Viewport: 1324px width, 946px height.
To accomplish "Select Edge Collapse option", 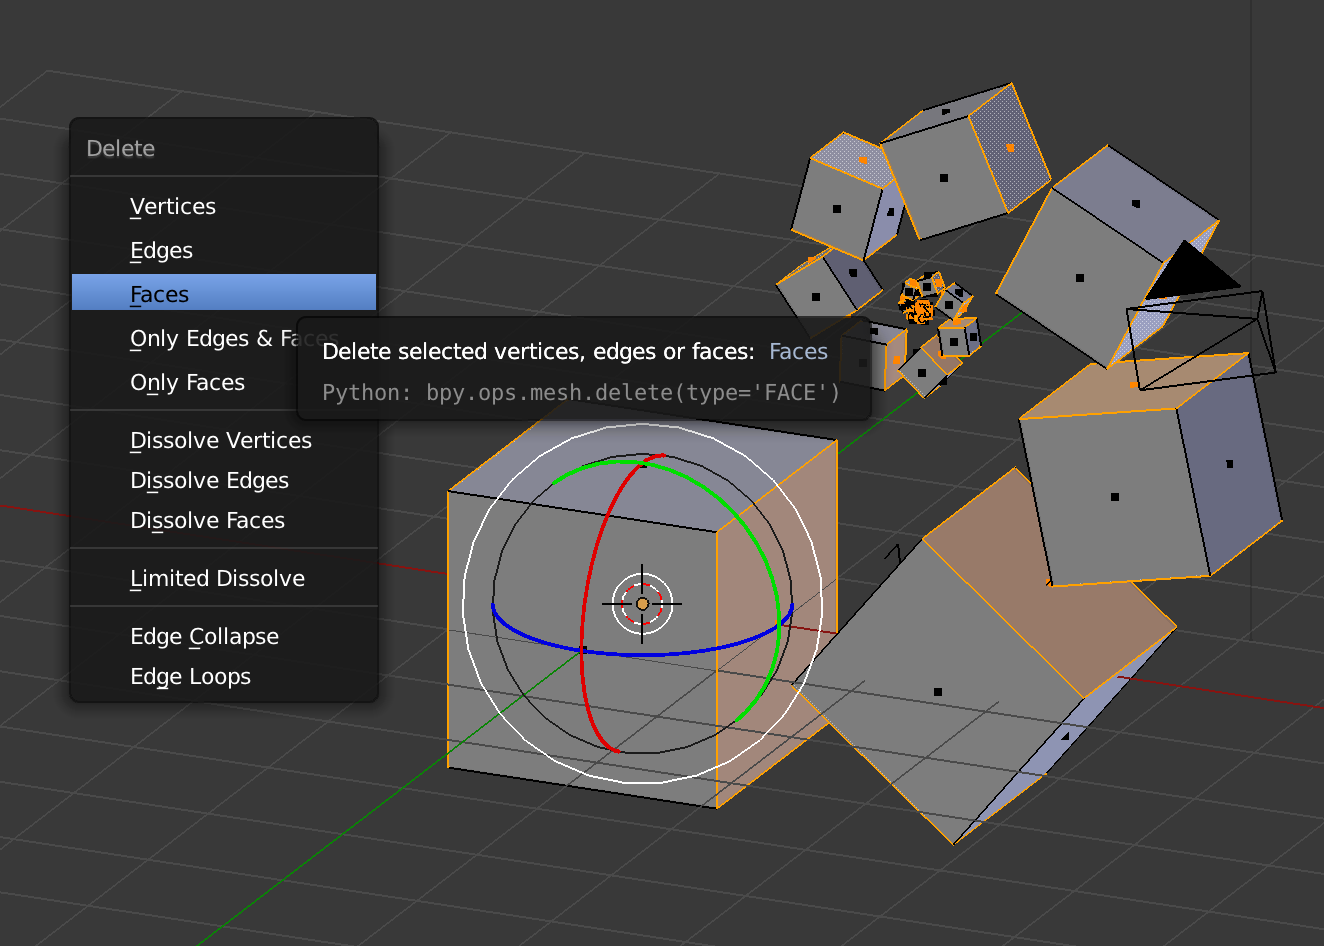I will click(204, 636).
